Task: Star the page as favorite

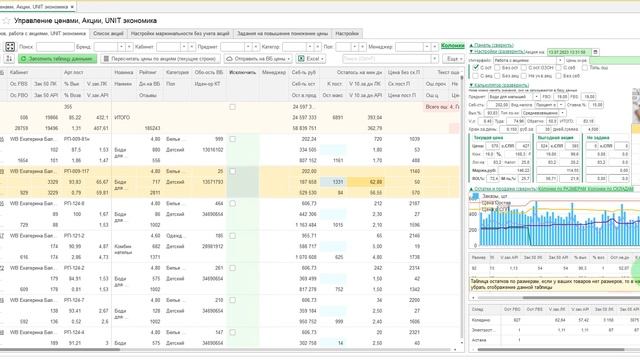Action: [x=6, y=21]
